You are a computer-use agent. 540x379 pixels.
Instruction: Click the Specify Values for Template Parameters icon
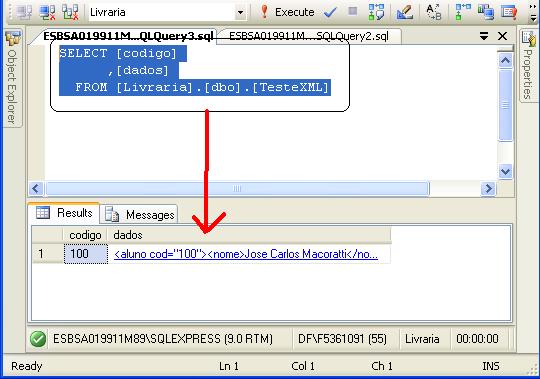tap(433, 12)
